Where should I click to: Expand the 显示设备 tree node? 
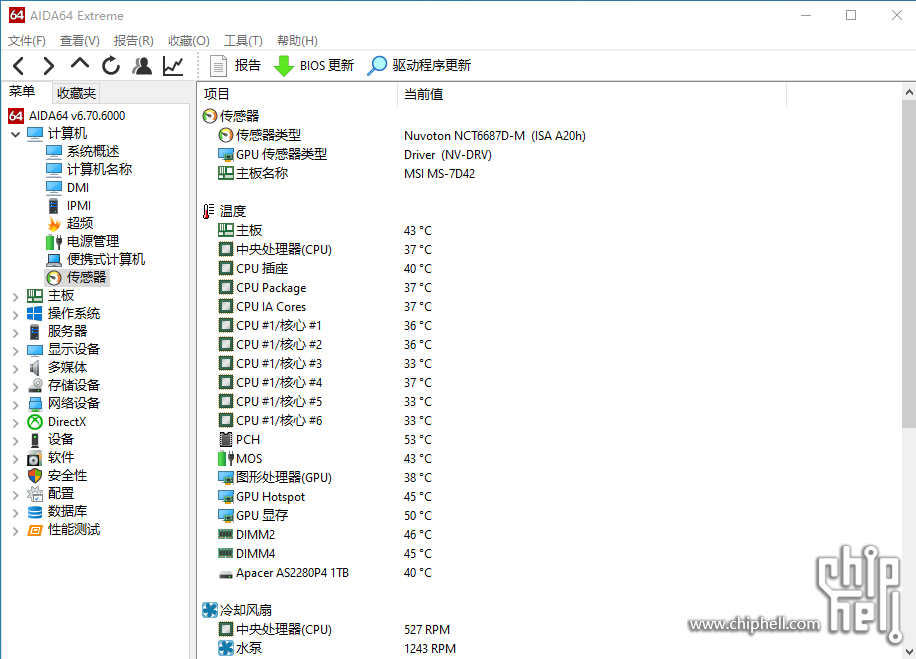click(16, 351)
